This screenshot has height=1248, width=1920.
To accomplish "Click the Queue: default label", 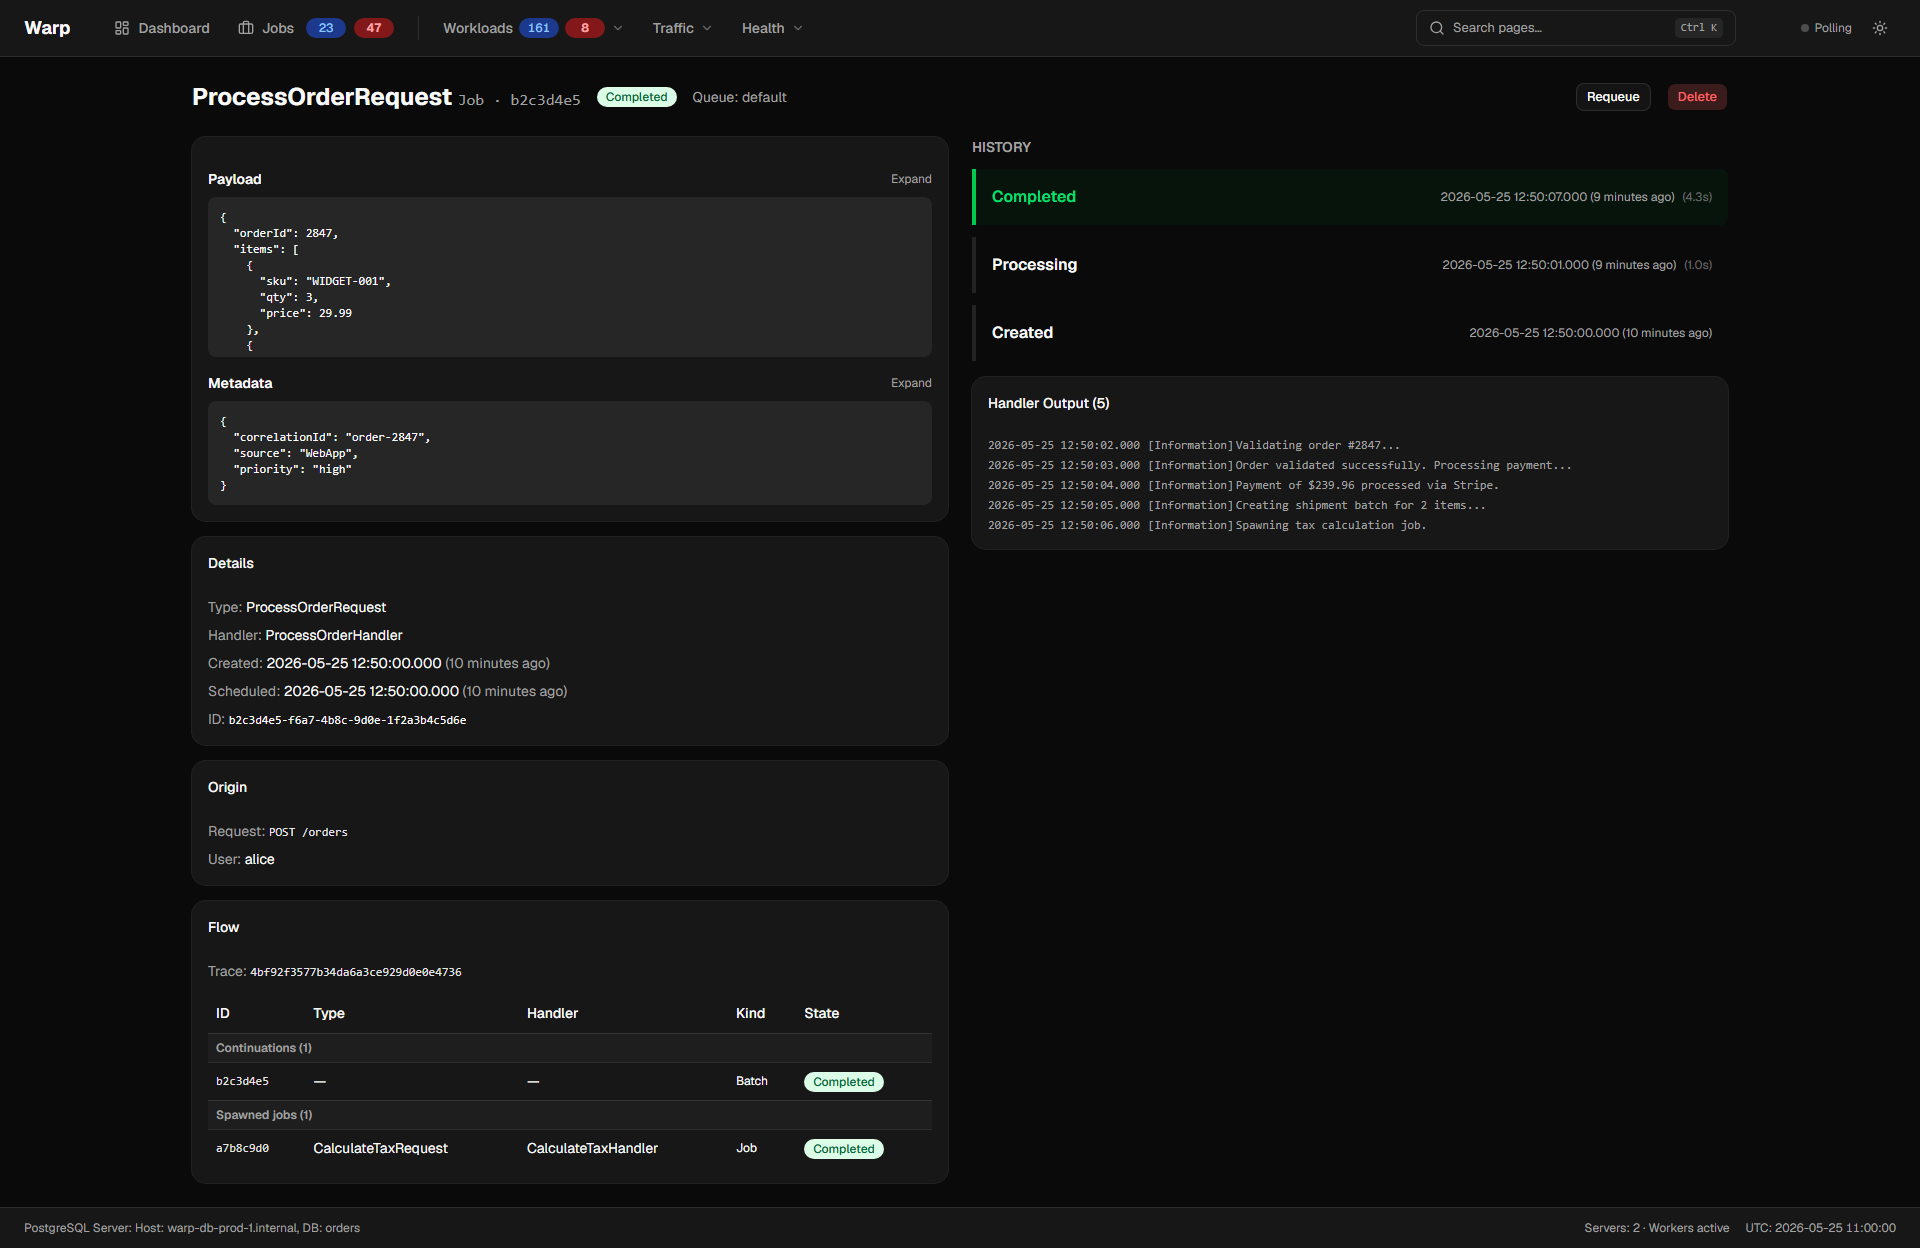I will [739, 97].
